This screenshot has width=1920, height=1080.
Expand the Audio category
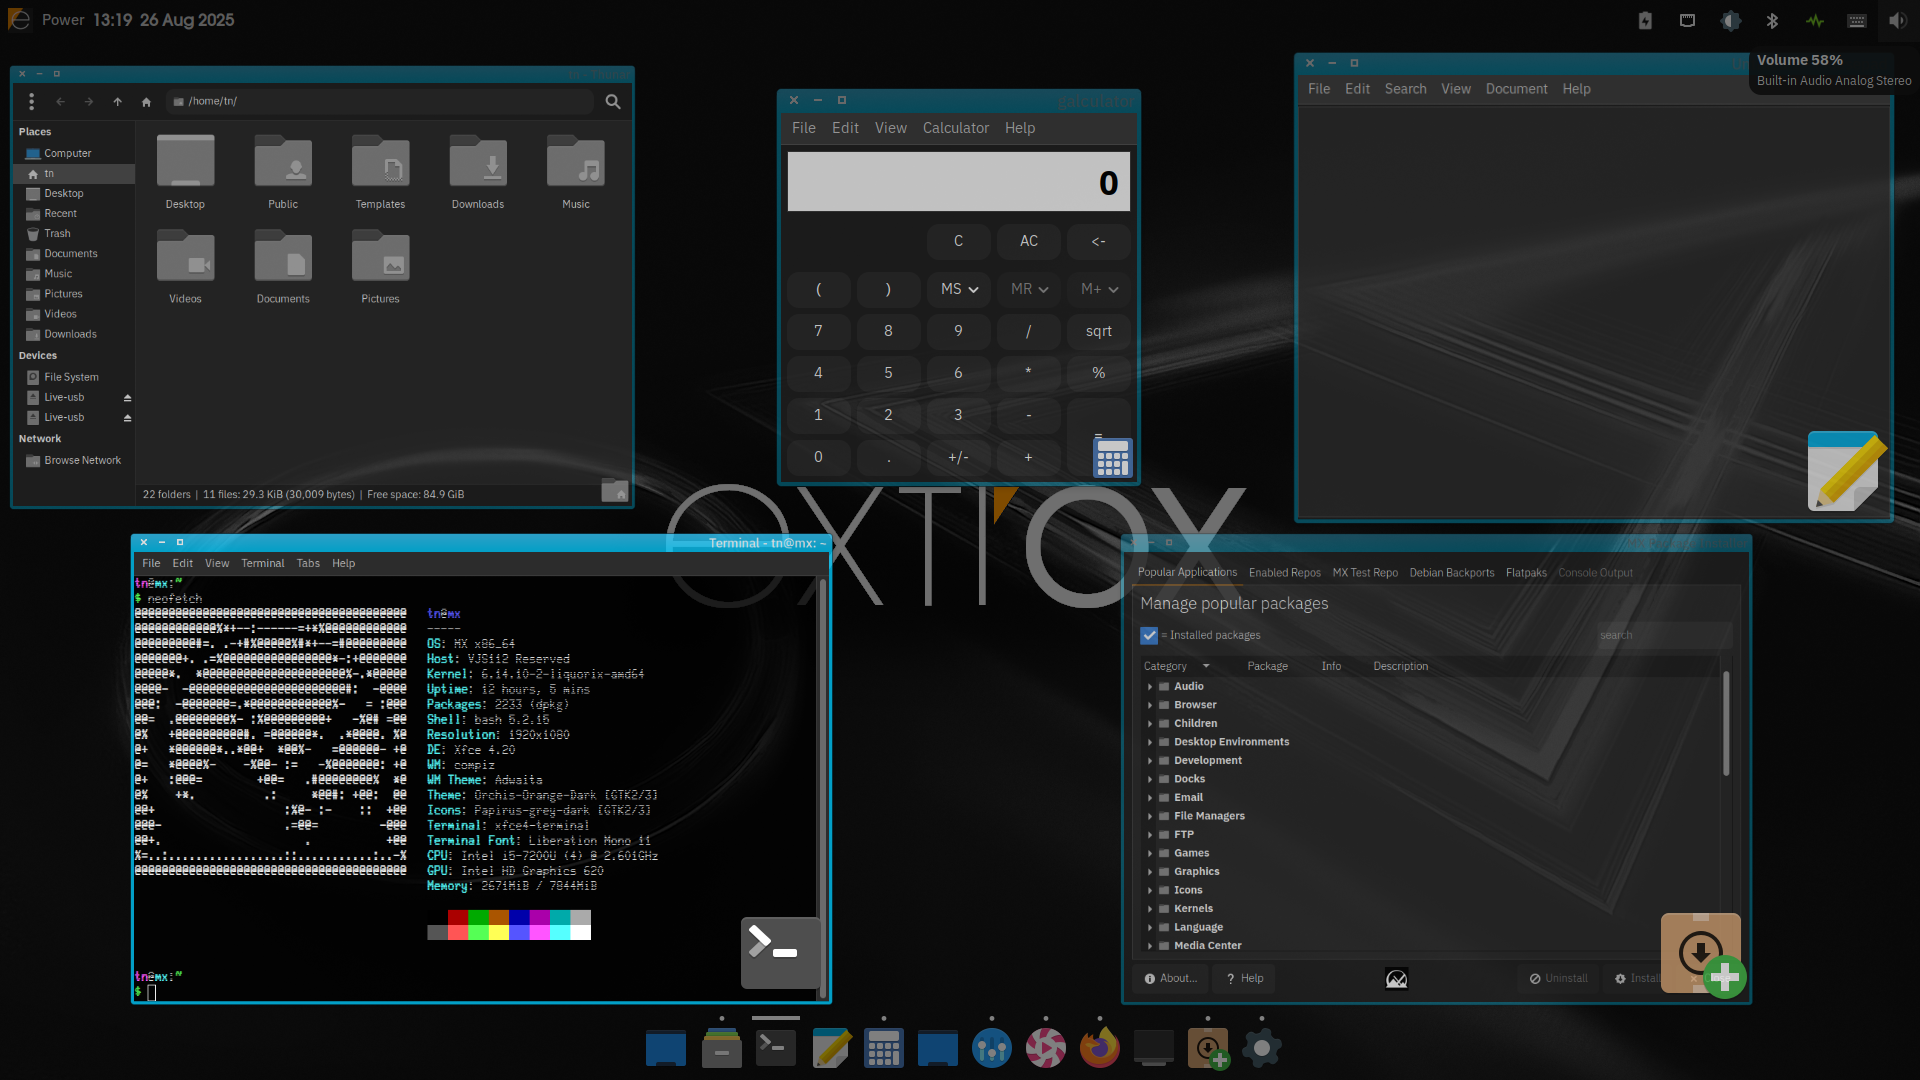(x=1150, y=687)
